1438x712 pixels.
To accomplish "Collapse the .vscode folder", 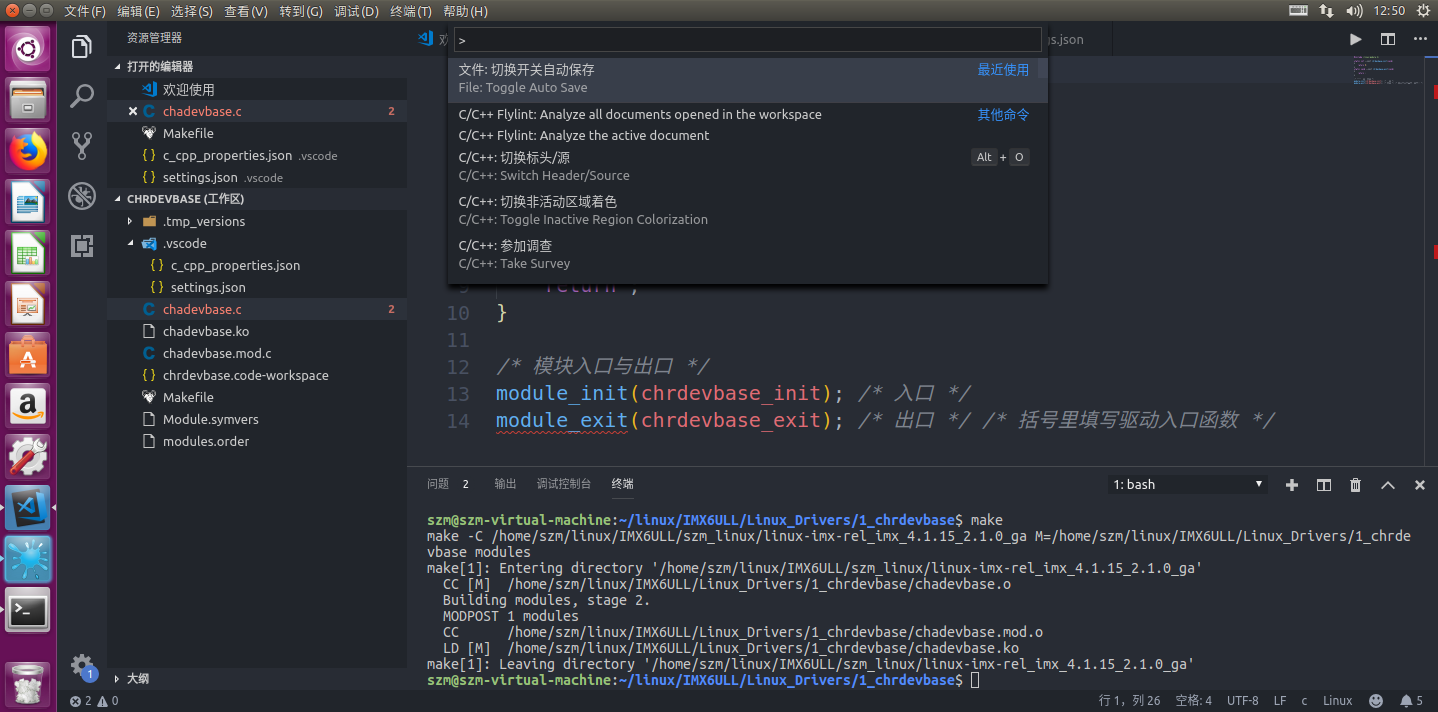I will (x=256, y=243).
